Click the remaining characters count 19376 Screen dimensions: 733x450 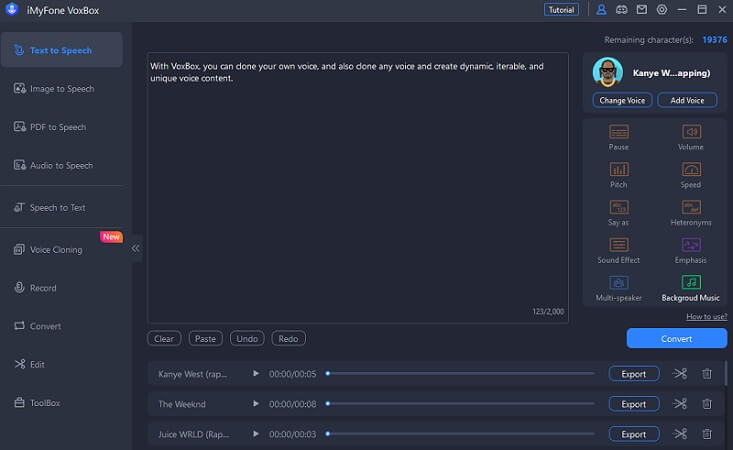[x=714, y=40]
